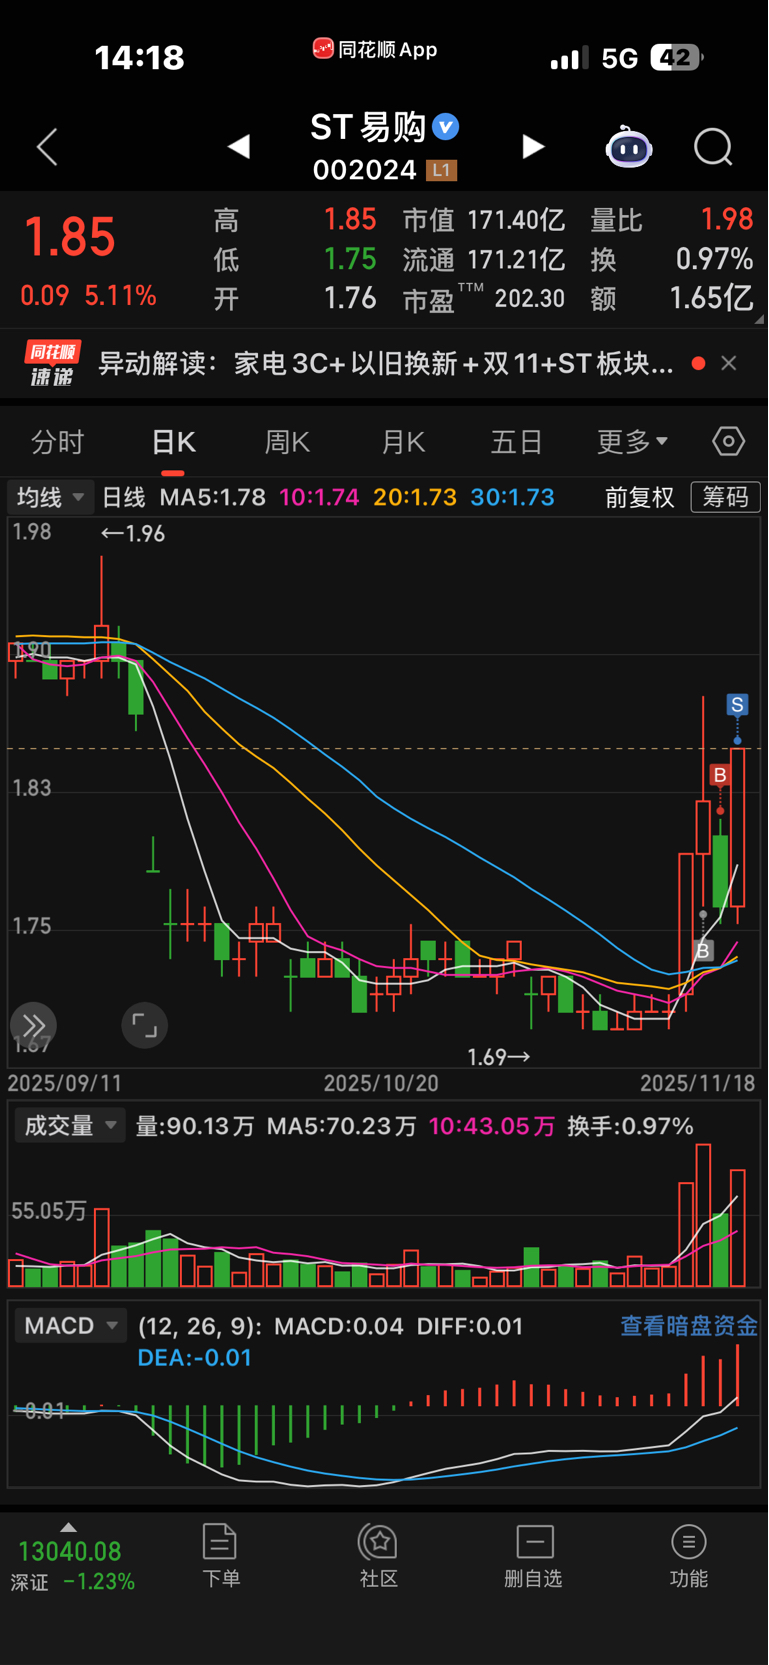Toggle the 前复权 adjustment option
Image resolution: width=769 pixels, height=1665 pixels.
pos(640,497)
